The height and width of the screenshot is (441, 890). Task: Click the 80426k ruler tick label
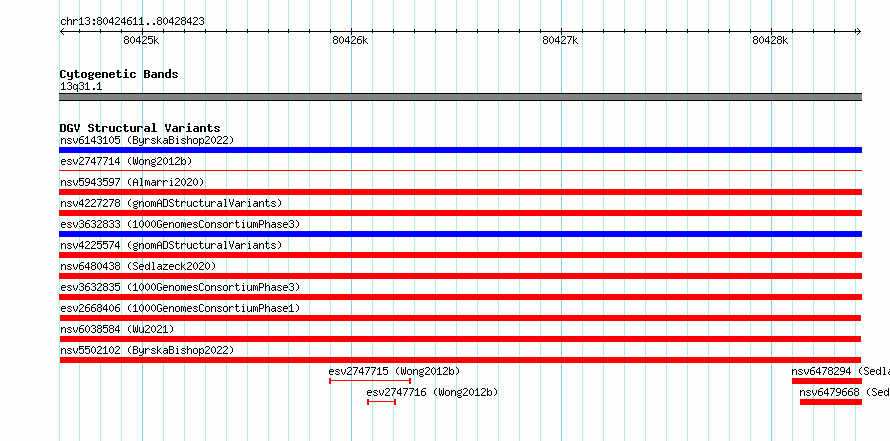[x=350, y=40]
